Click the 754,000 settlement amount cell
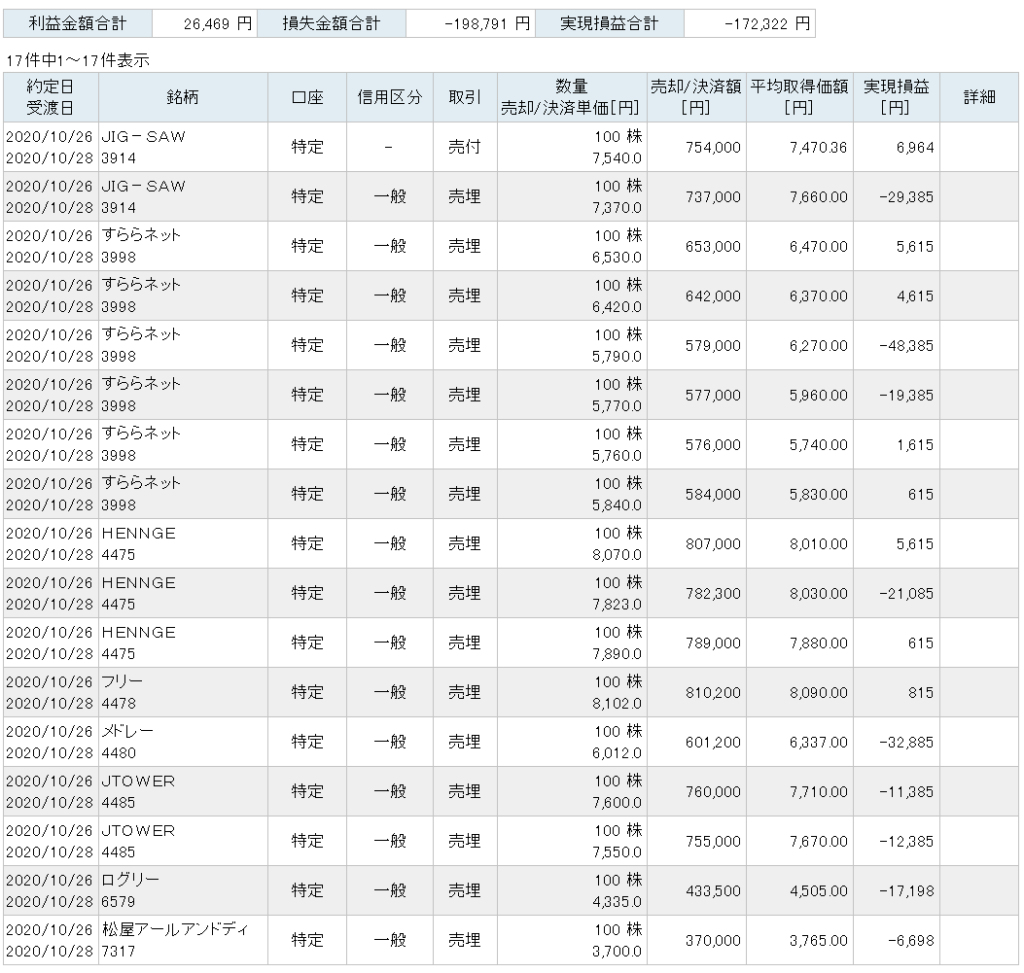Image resolution: width=1024 pixels, height=973 pixels. tap(696, 147)
